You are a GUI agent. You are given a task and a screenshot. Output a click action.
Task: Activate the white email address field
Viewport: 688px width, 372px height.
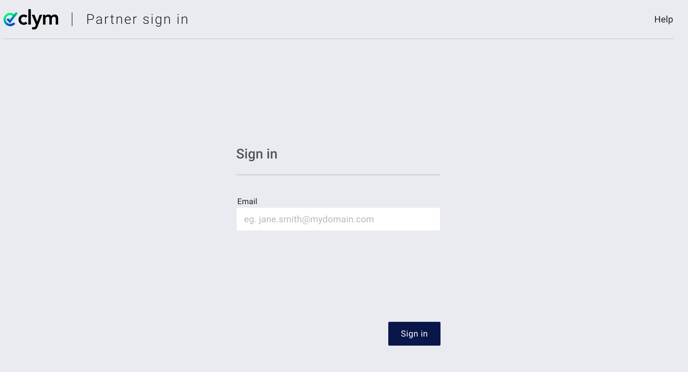click(338, 219)
